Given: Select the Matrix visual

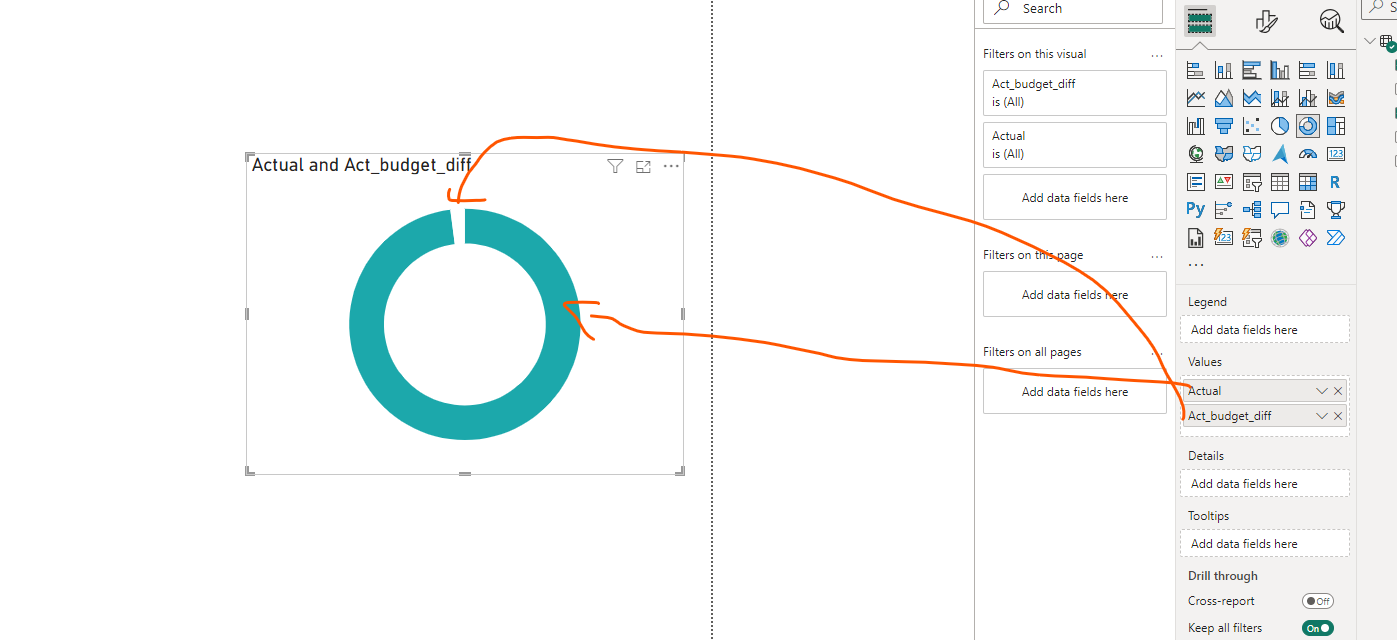Looking at the screenshot, I should coord(1307,182).
